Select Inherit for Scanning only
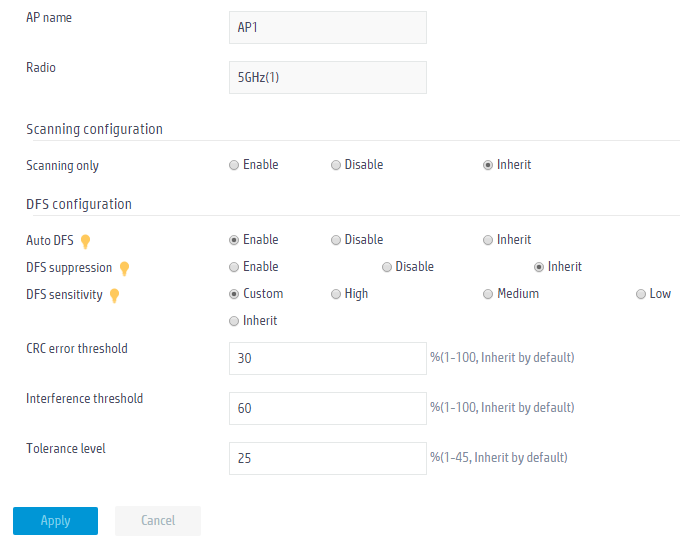685x545 pixels. (488, 165)
